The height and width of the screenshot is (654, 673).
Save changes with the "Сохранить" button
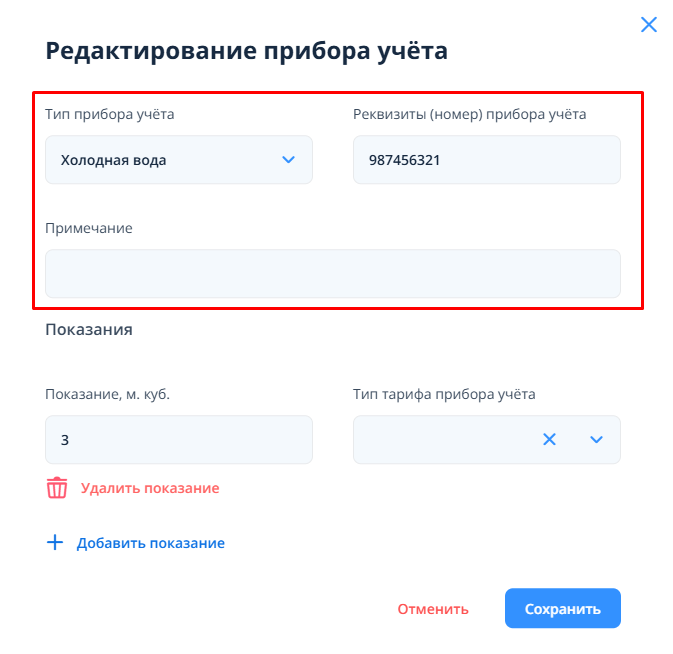coord(563,609)
